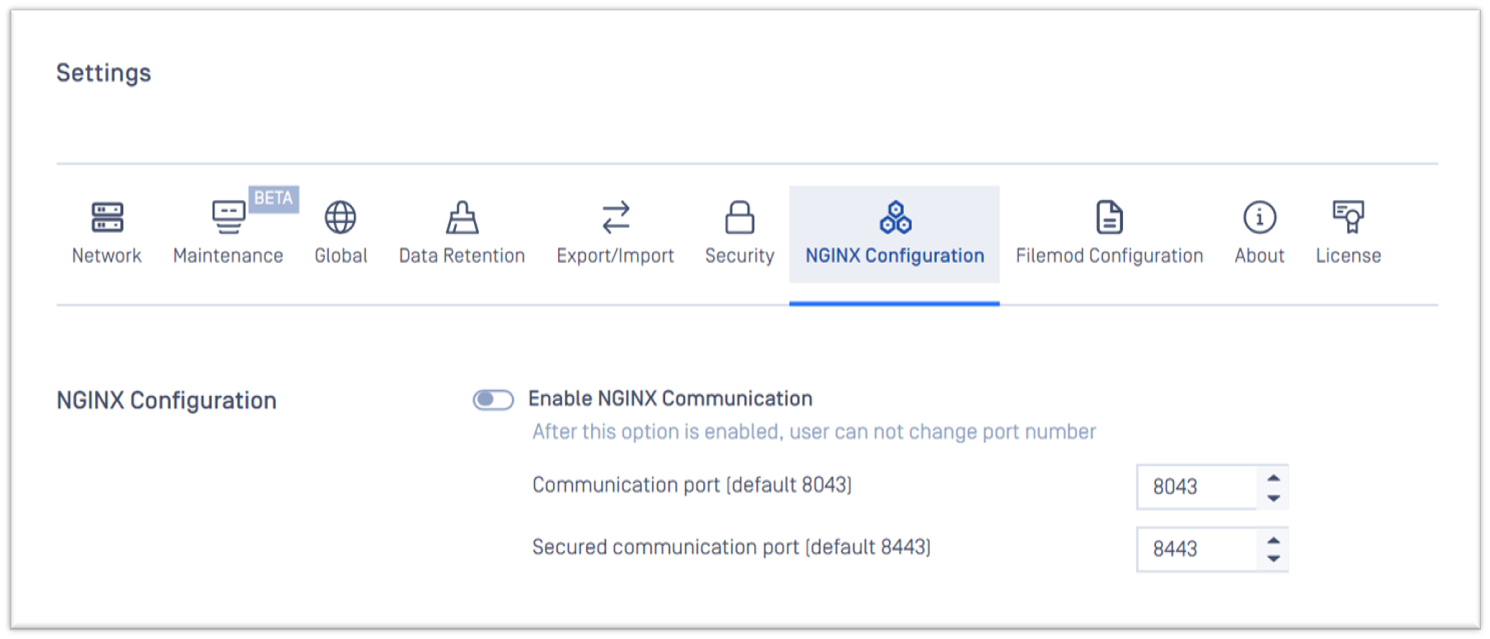The width and height of the screenshot is (1490, 639).
Task: Go to the Global tab label
Action: point(341,256)
